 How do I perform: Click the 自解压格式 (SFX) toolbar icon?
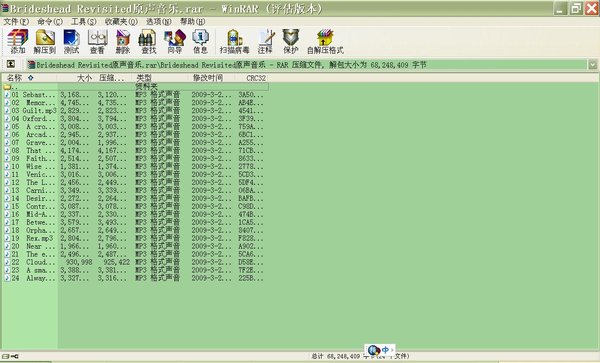click(325, 41)
